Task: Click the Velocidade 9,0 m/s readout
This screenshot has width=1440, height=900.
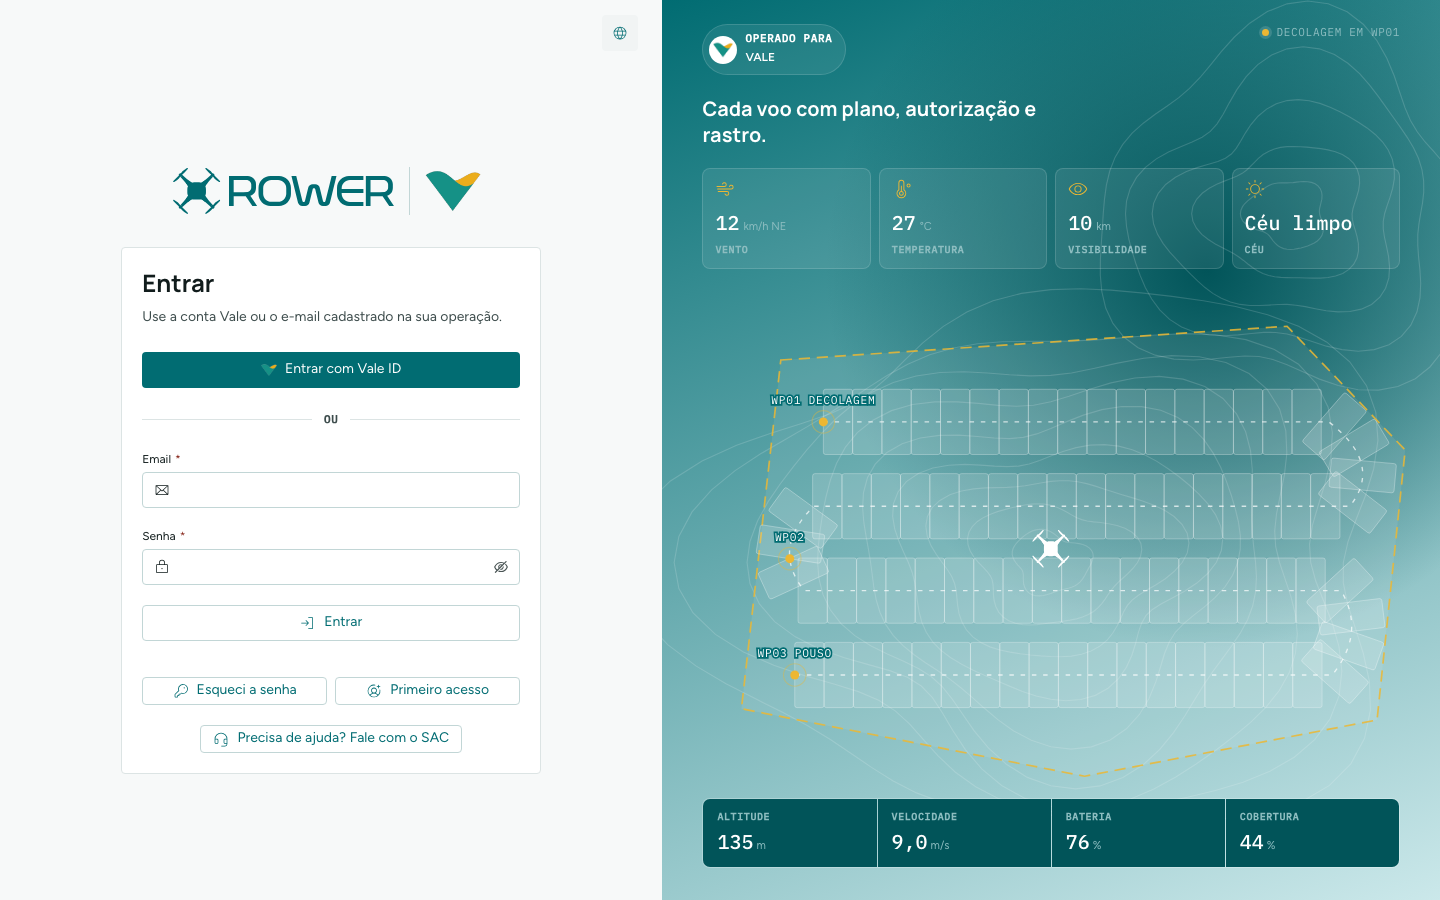Action: pyautogui.click(x=964, y=833)
